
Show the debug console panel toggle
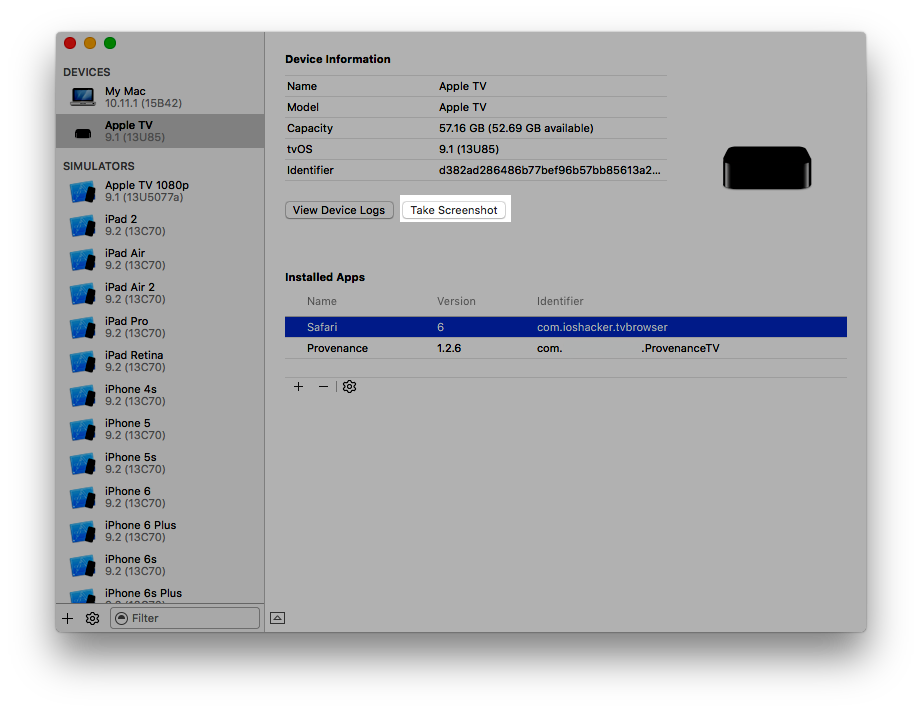tap(278, 618)
